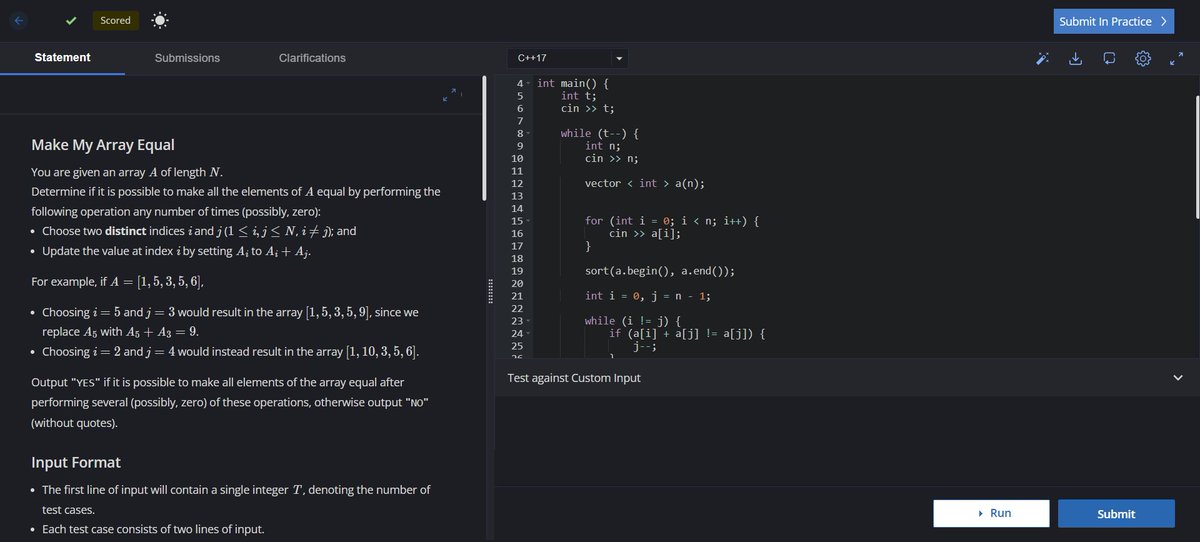This screenshot has width=1200, height=542.
Task: Toggle the light/dark theme sun icon
Action: pos(161,20)
